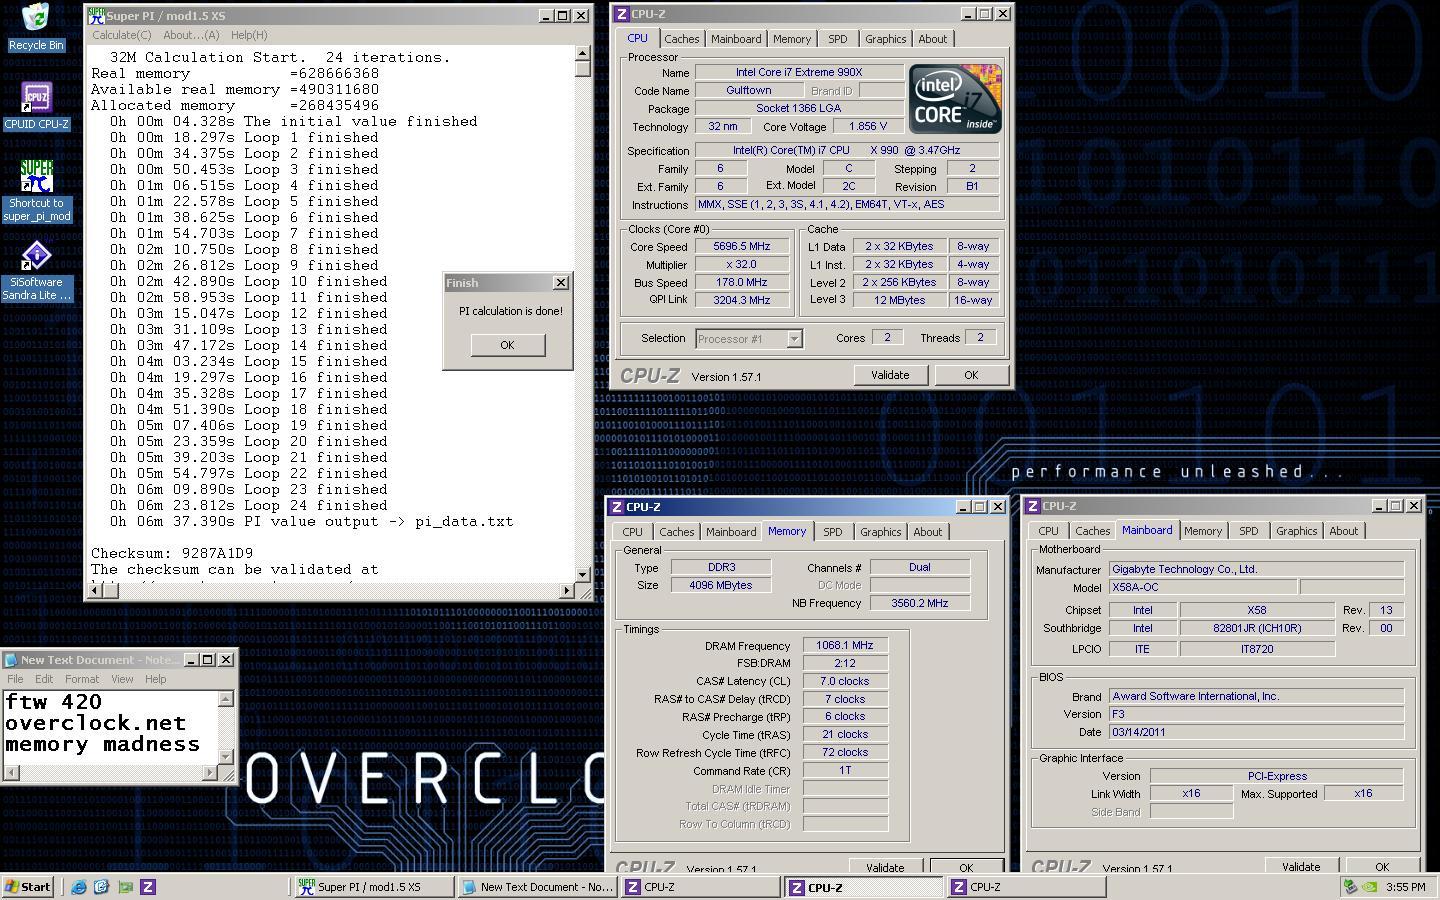Click the Intel Core i7 logo
This screenshot has width=1440, height=900.
[x=955, y=99]
